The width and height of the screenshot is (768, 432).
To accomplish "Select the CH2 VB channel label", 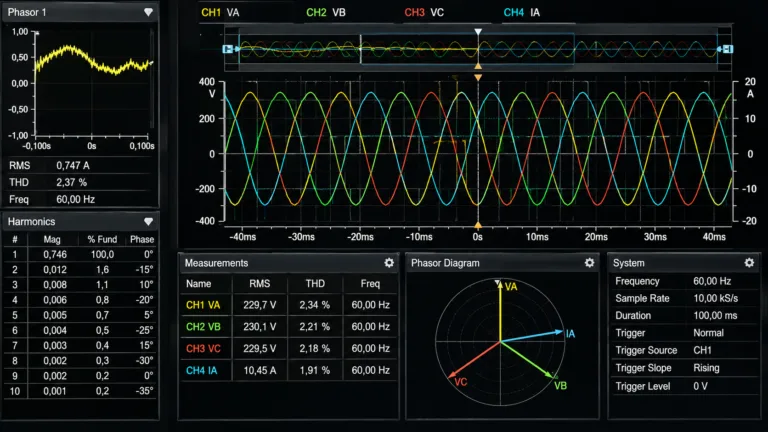I will pos(326,12).
